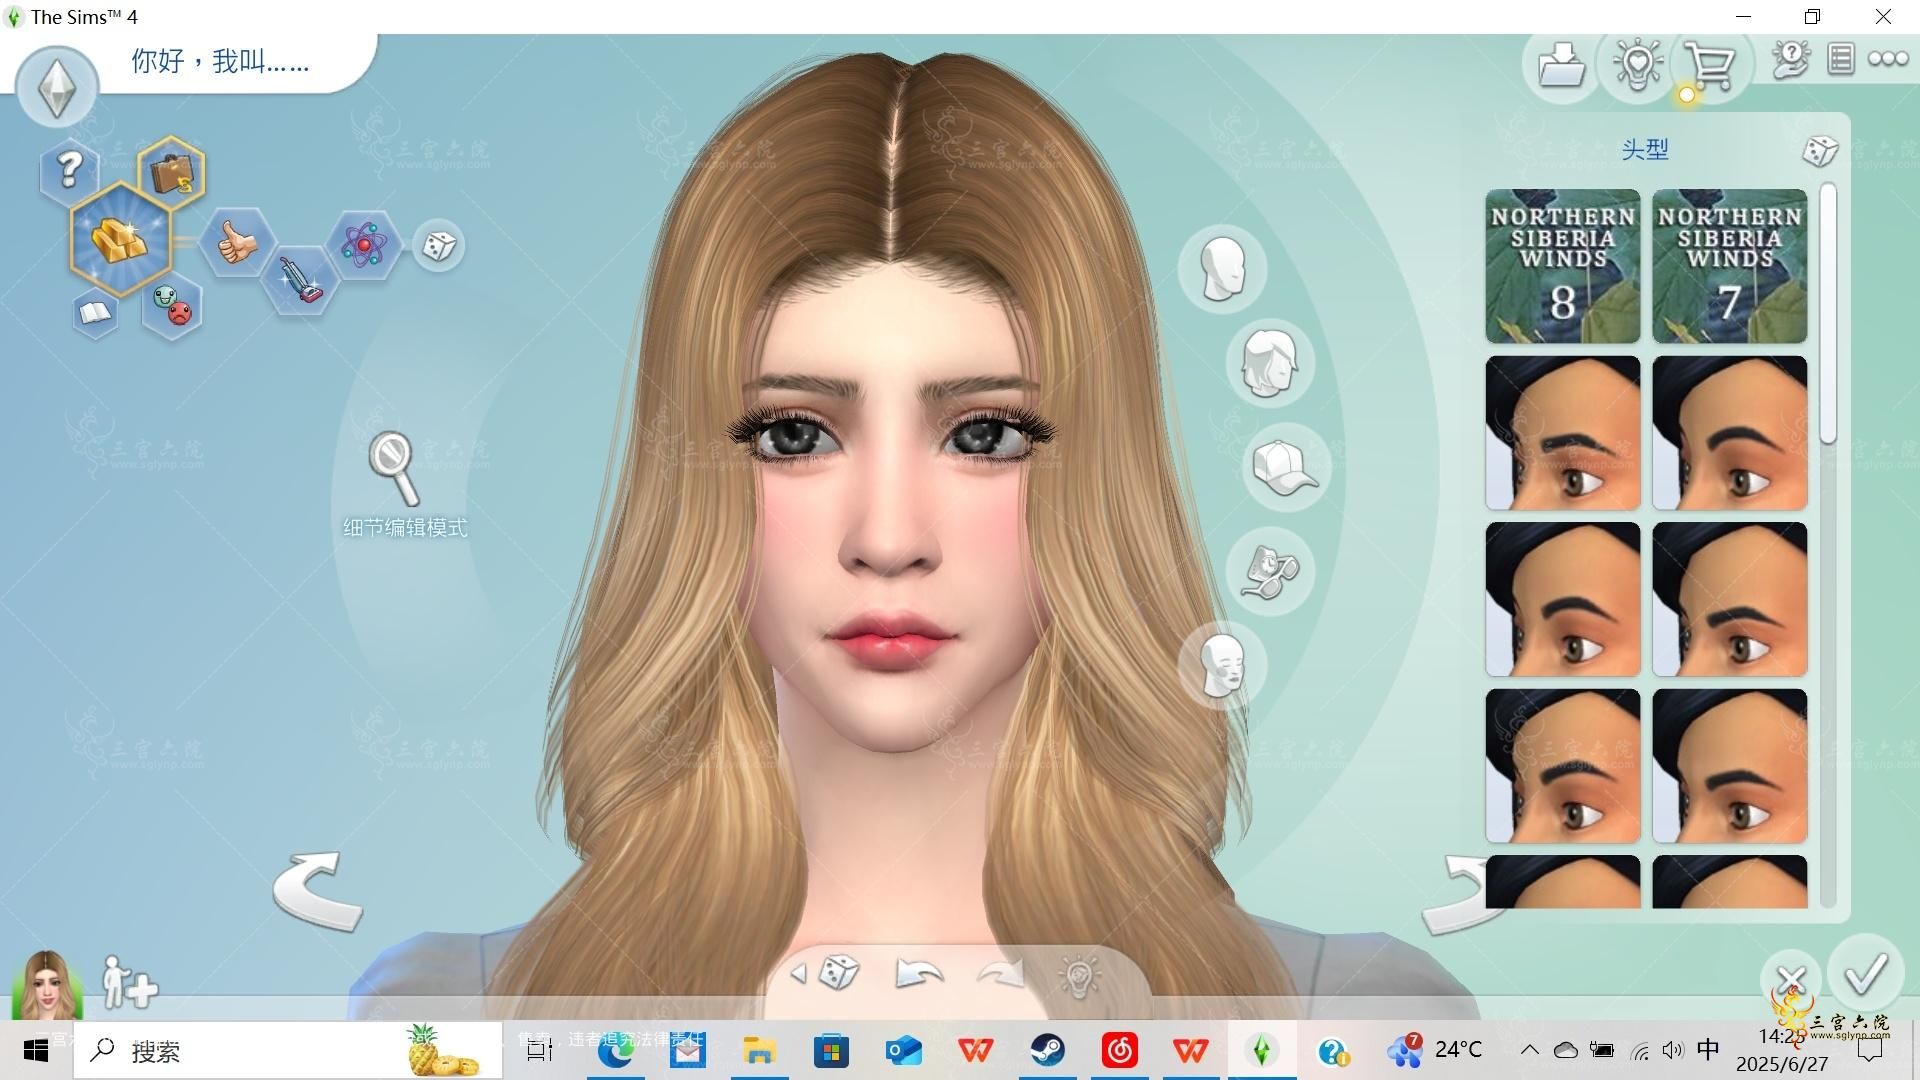Select the head shape category icon
This screenshot has width=1920, height=1080.
pos(1223,268)
